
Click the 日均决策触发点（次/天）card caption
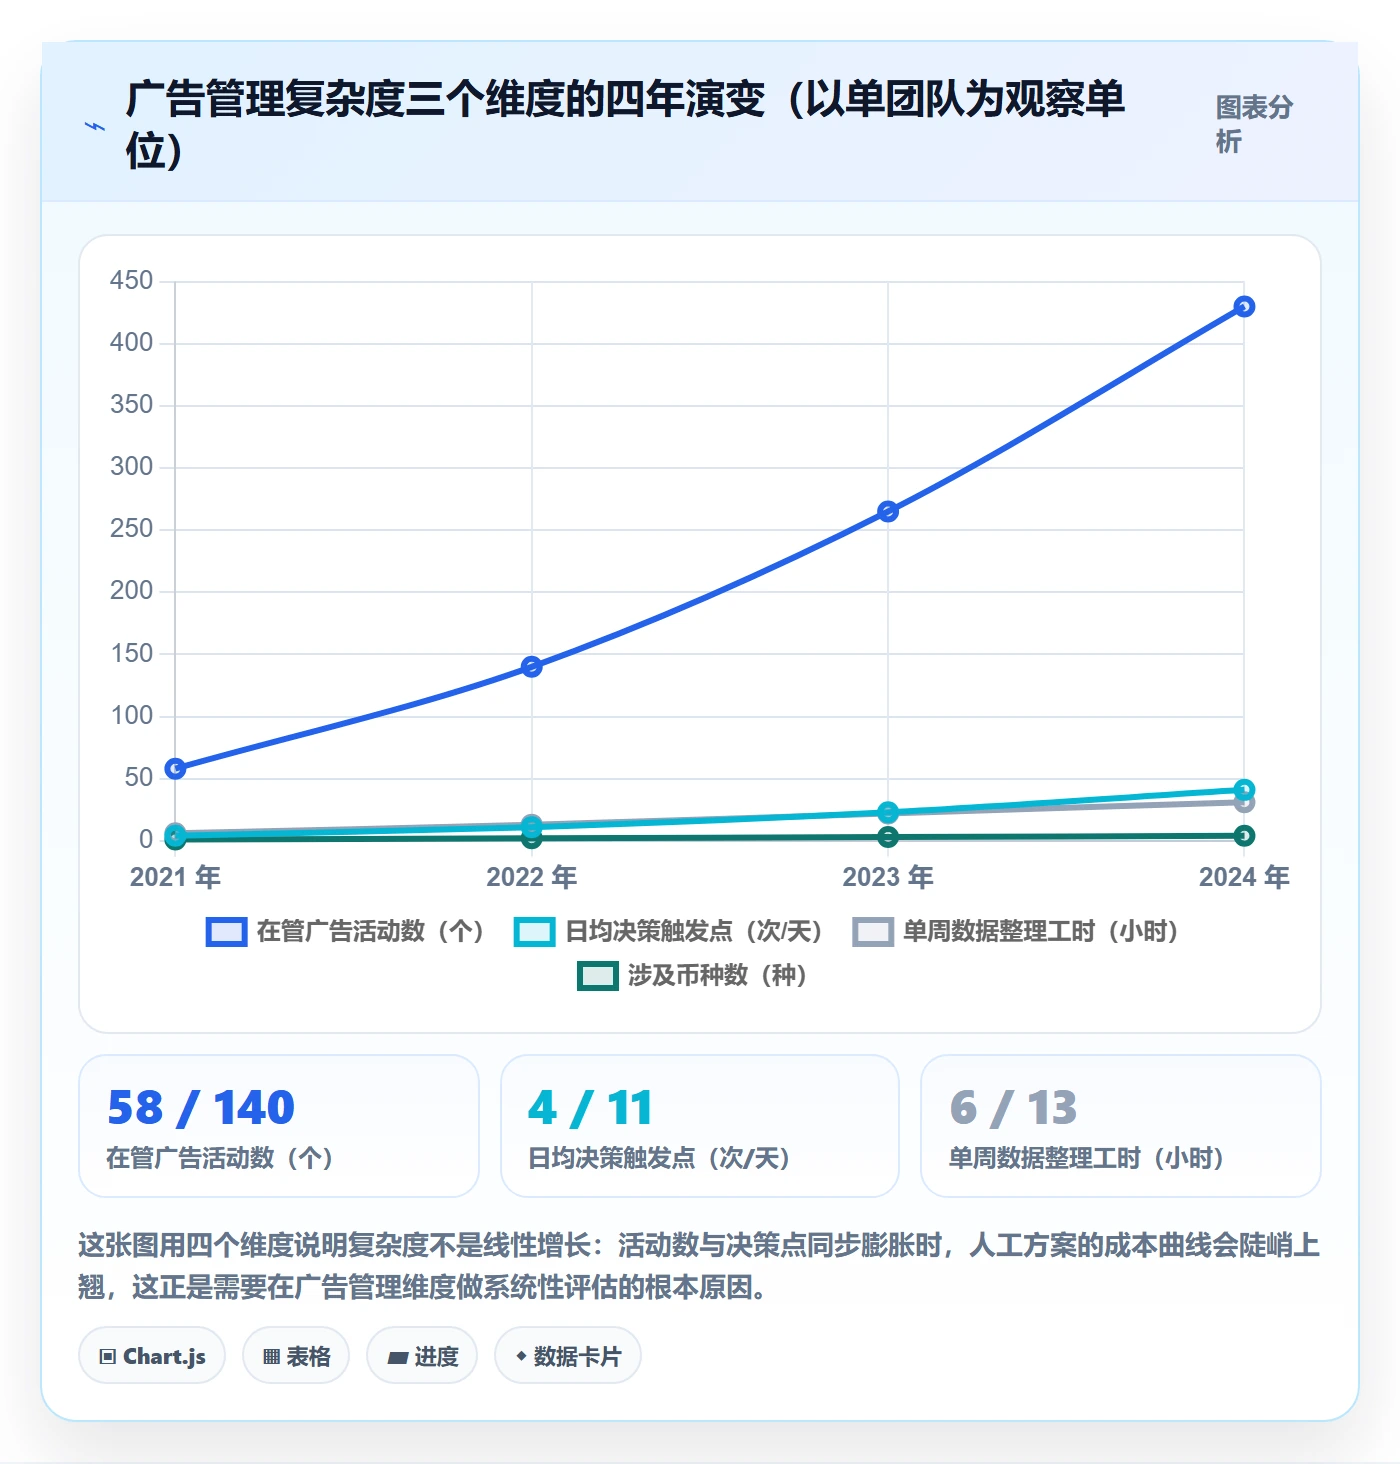(x=659, y=1158)
